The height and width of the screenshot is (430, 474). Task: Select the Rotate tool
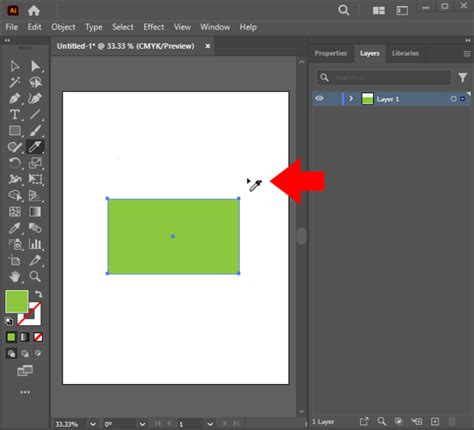(14, 163)
